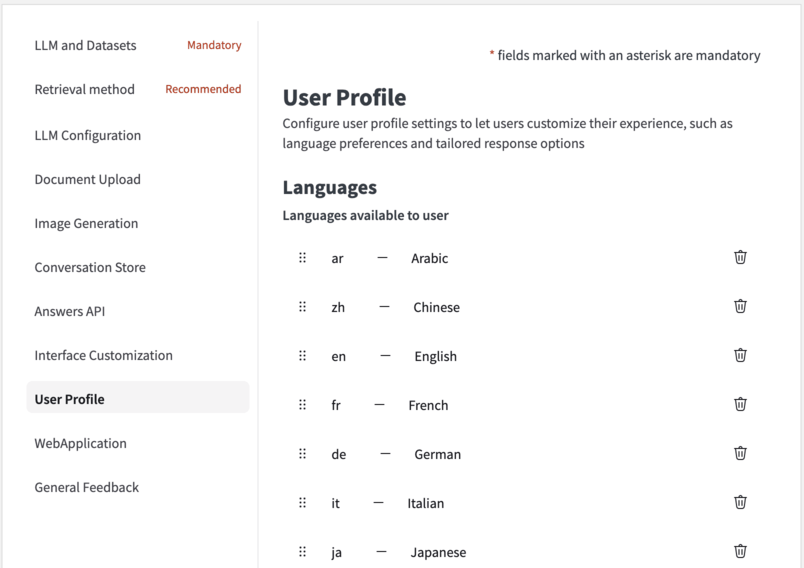The width and height of the screenshot is (804, 568).
Task: Click the reorder grip for Japanese
Action: (303, 552)
